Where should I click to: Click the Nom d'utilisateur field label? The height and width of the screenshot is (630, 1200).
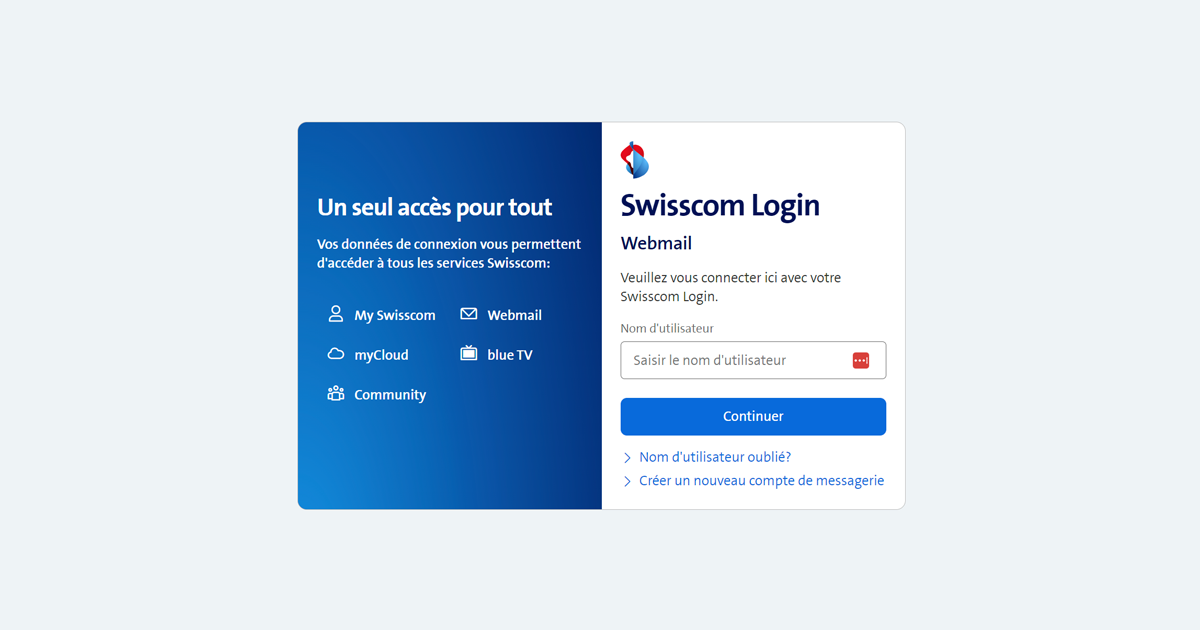(667, 328)
